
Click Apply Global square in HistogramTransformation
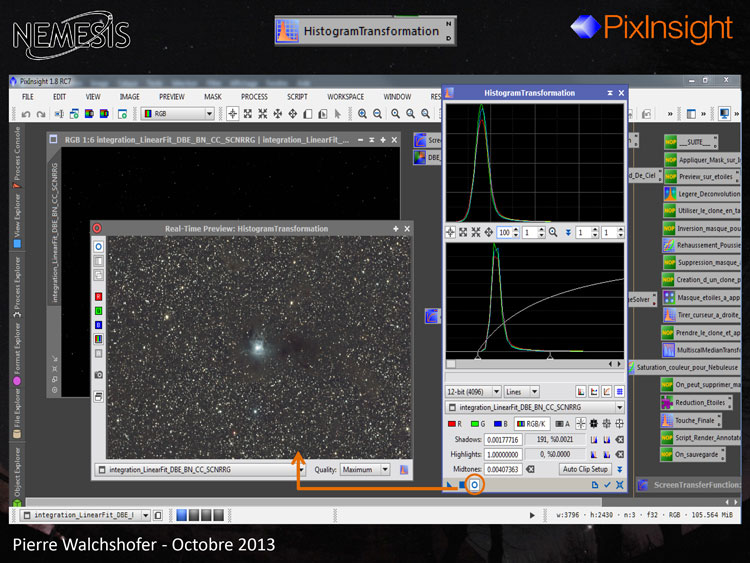pos(462,485)
